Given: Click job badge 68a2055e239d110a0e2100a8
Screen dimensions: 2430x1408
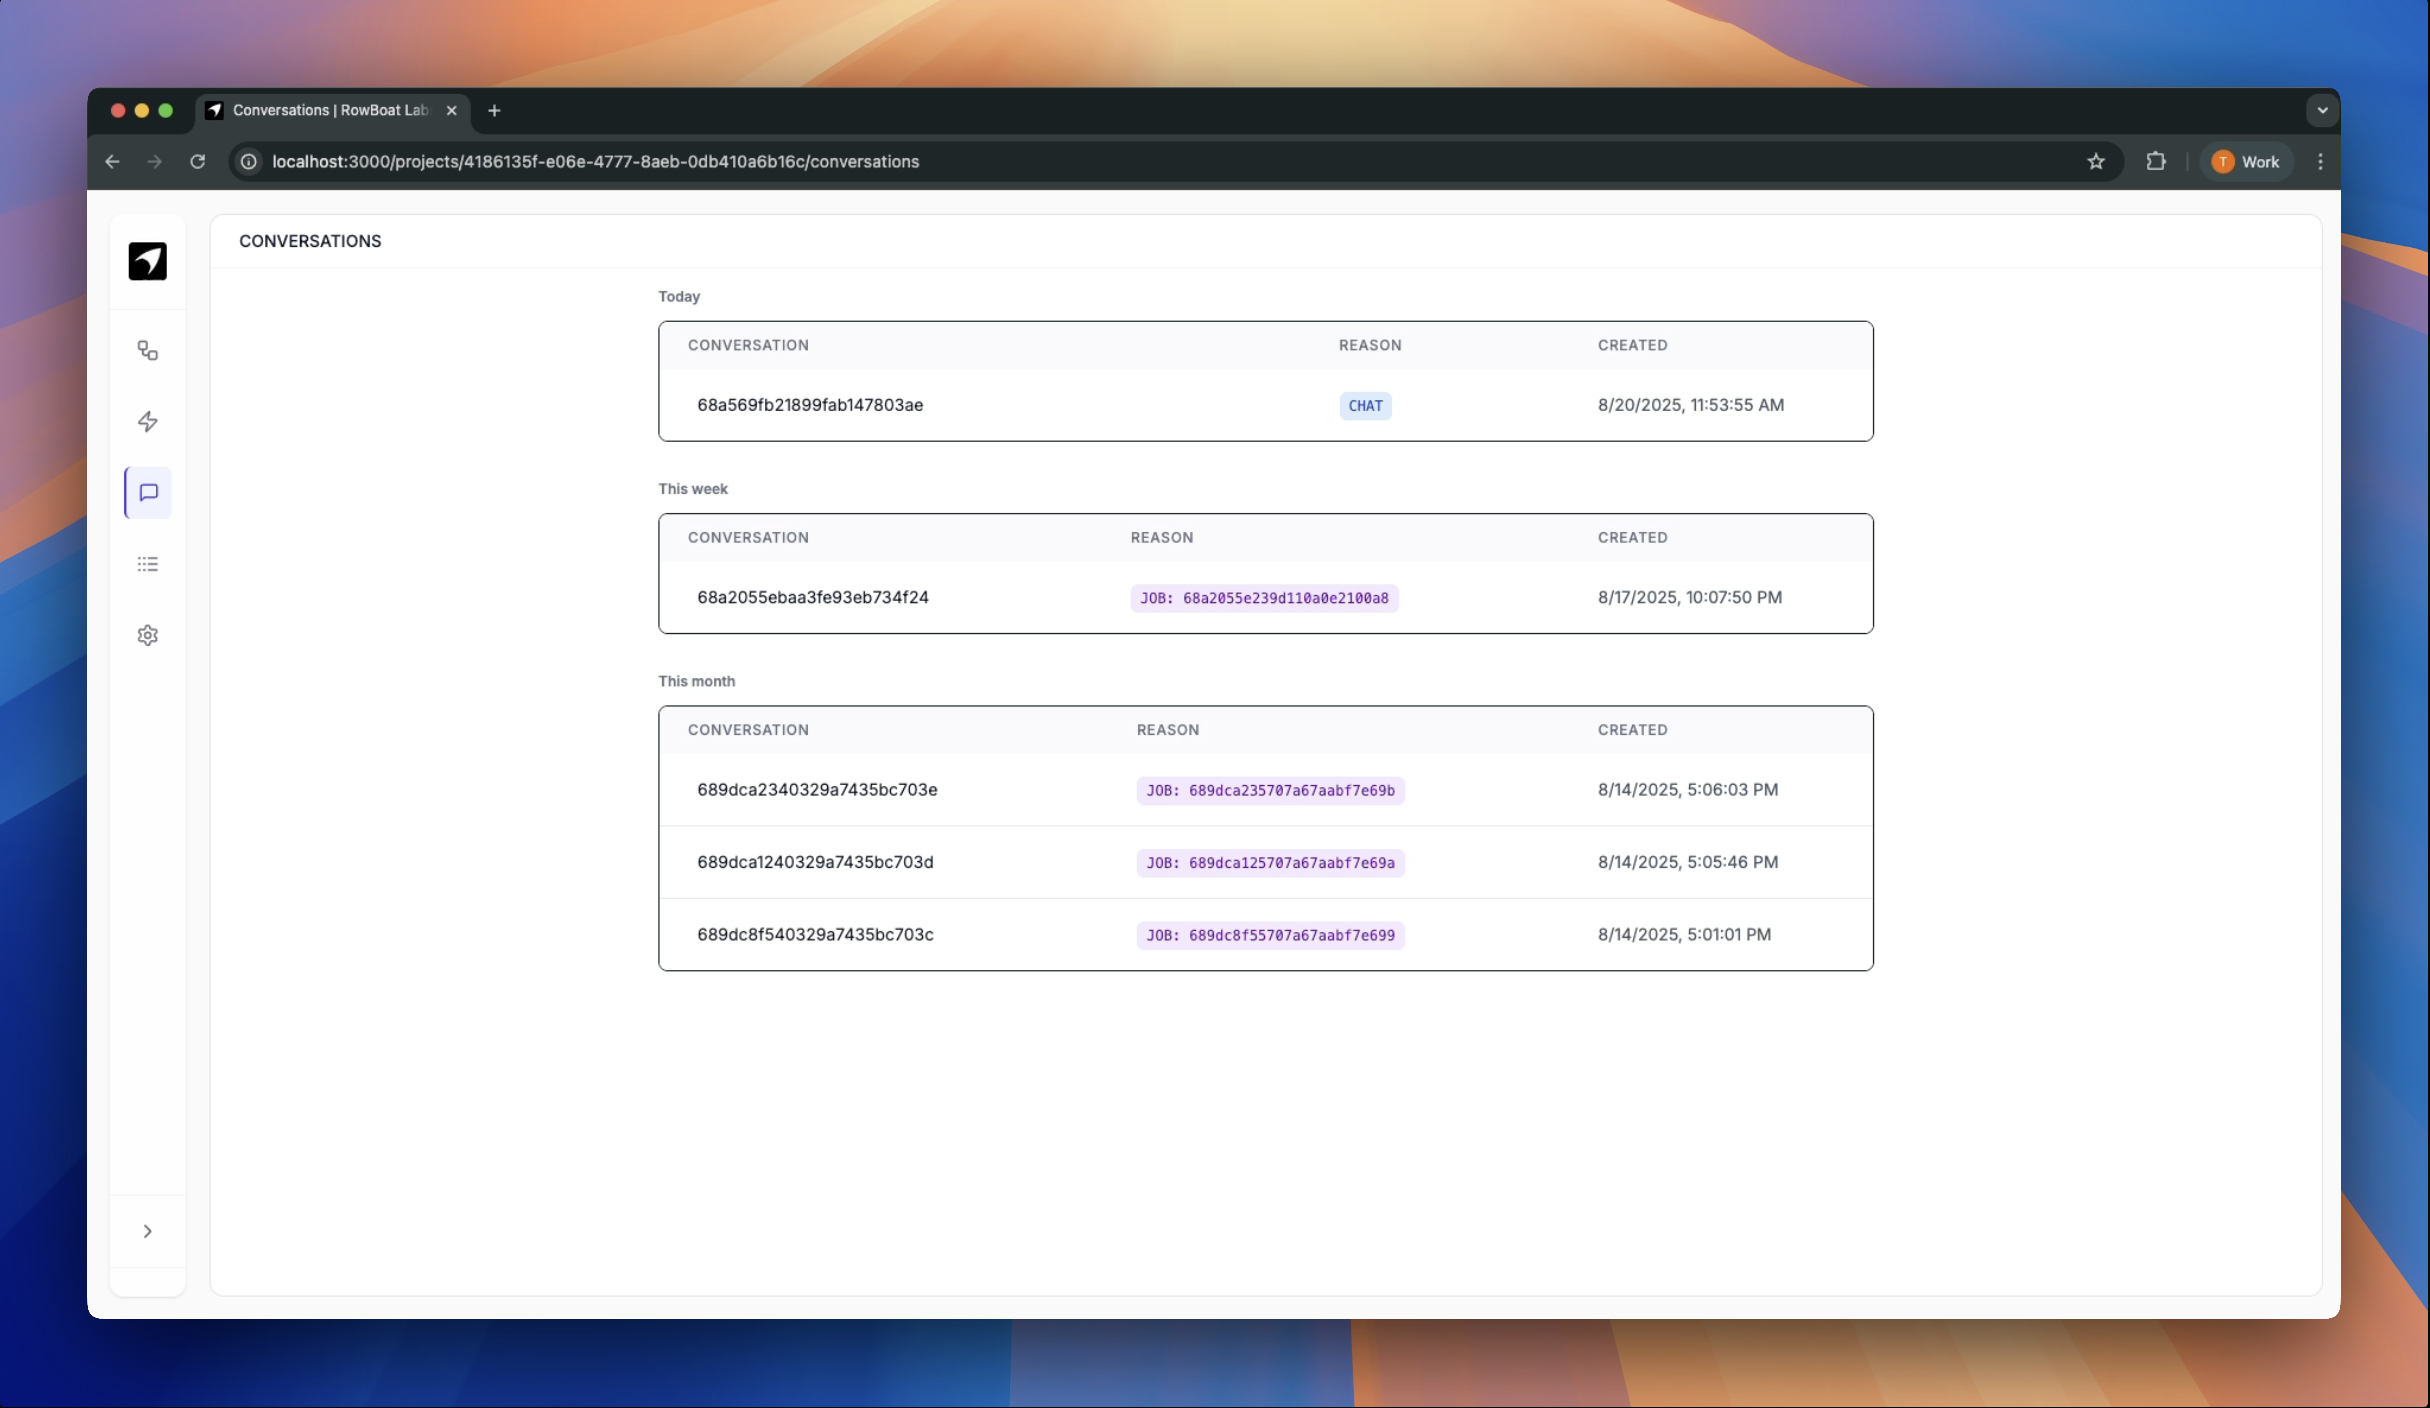Looking at the screenshot, I should coord(1264,598).
